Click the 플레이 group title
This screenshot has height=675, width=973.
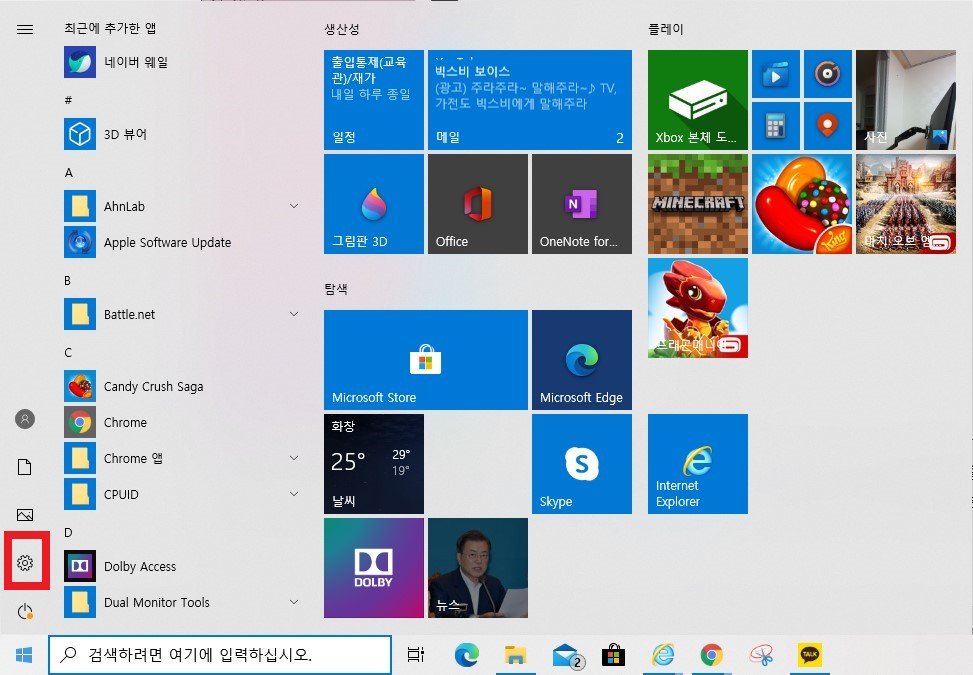point(666,29)
